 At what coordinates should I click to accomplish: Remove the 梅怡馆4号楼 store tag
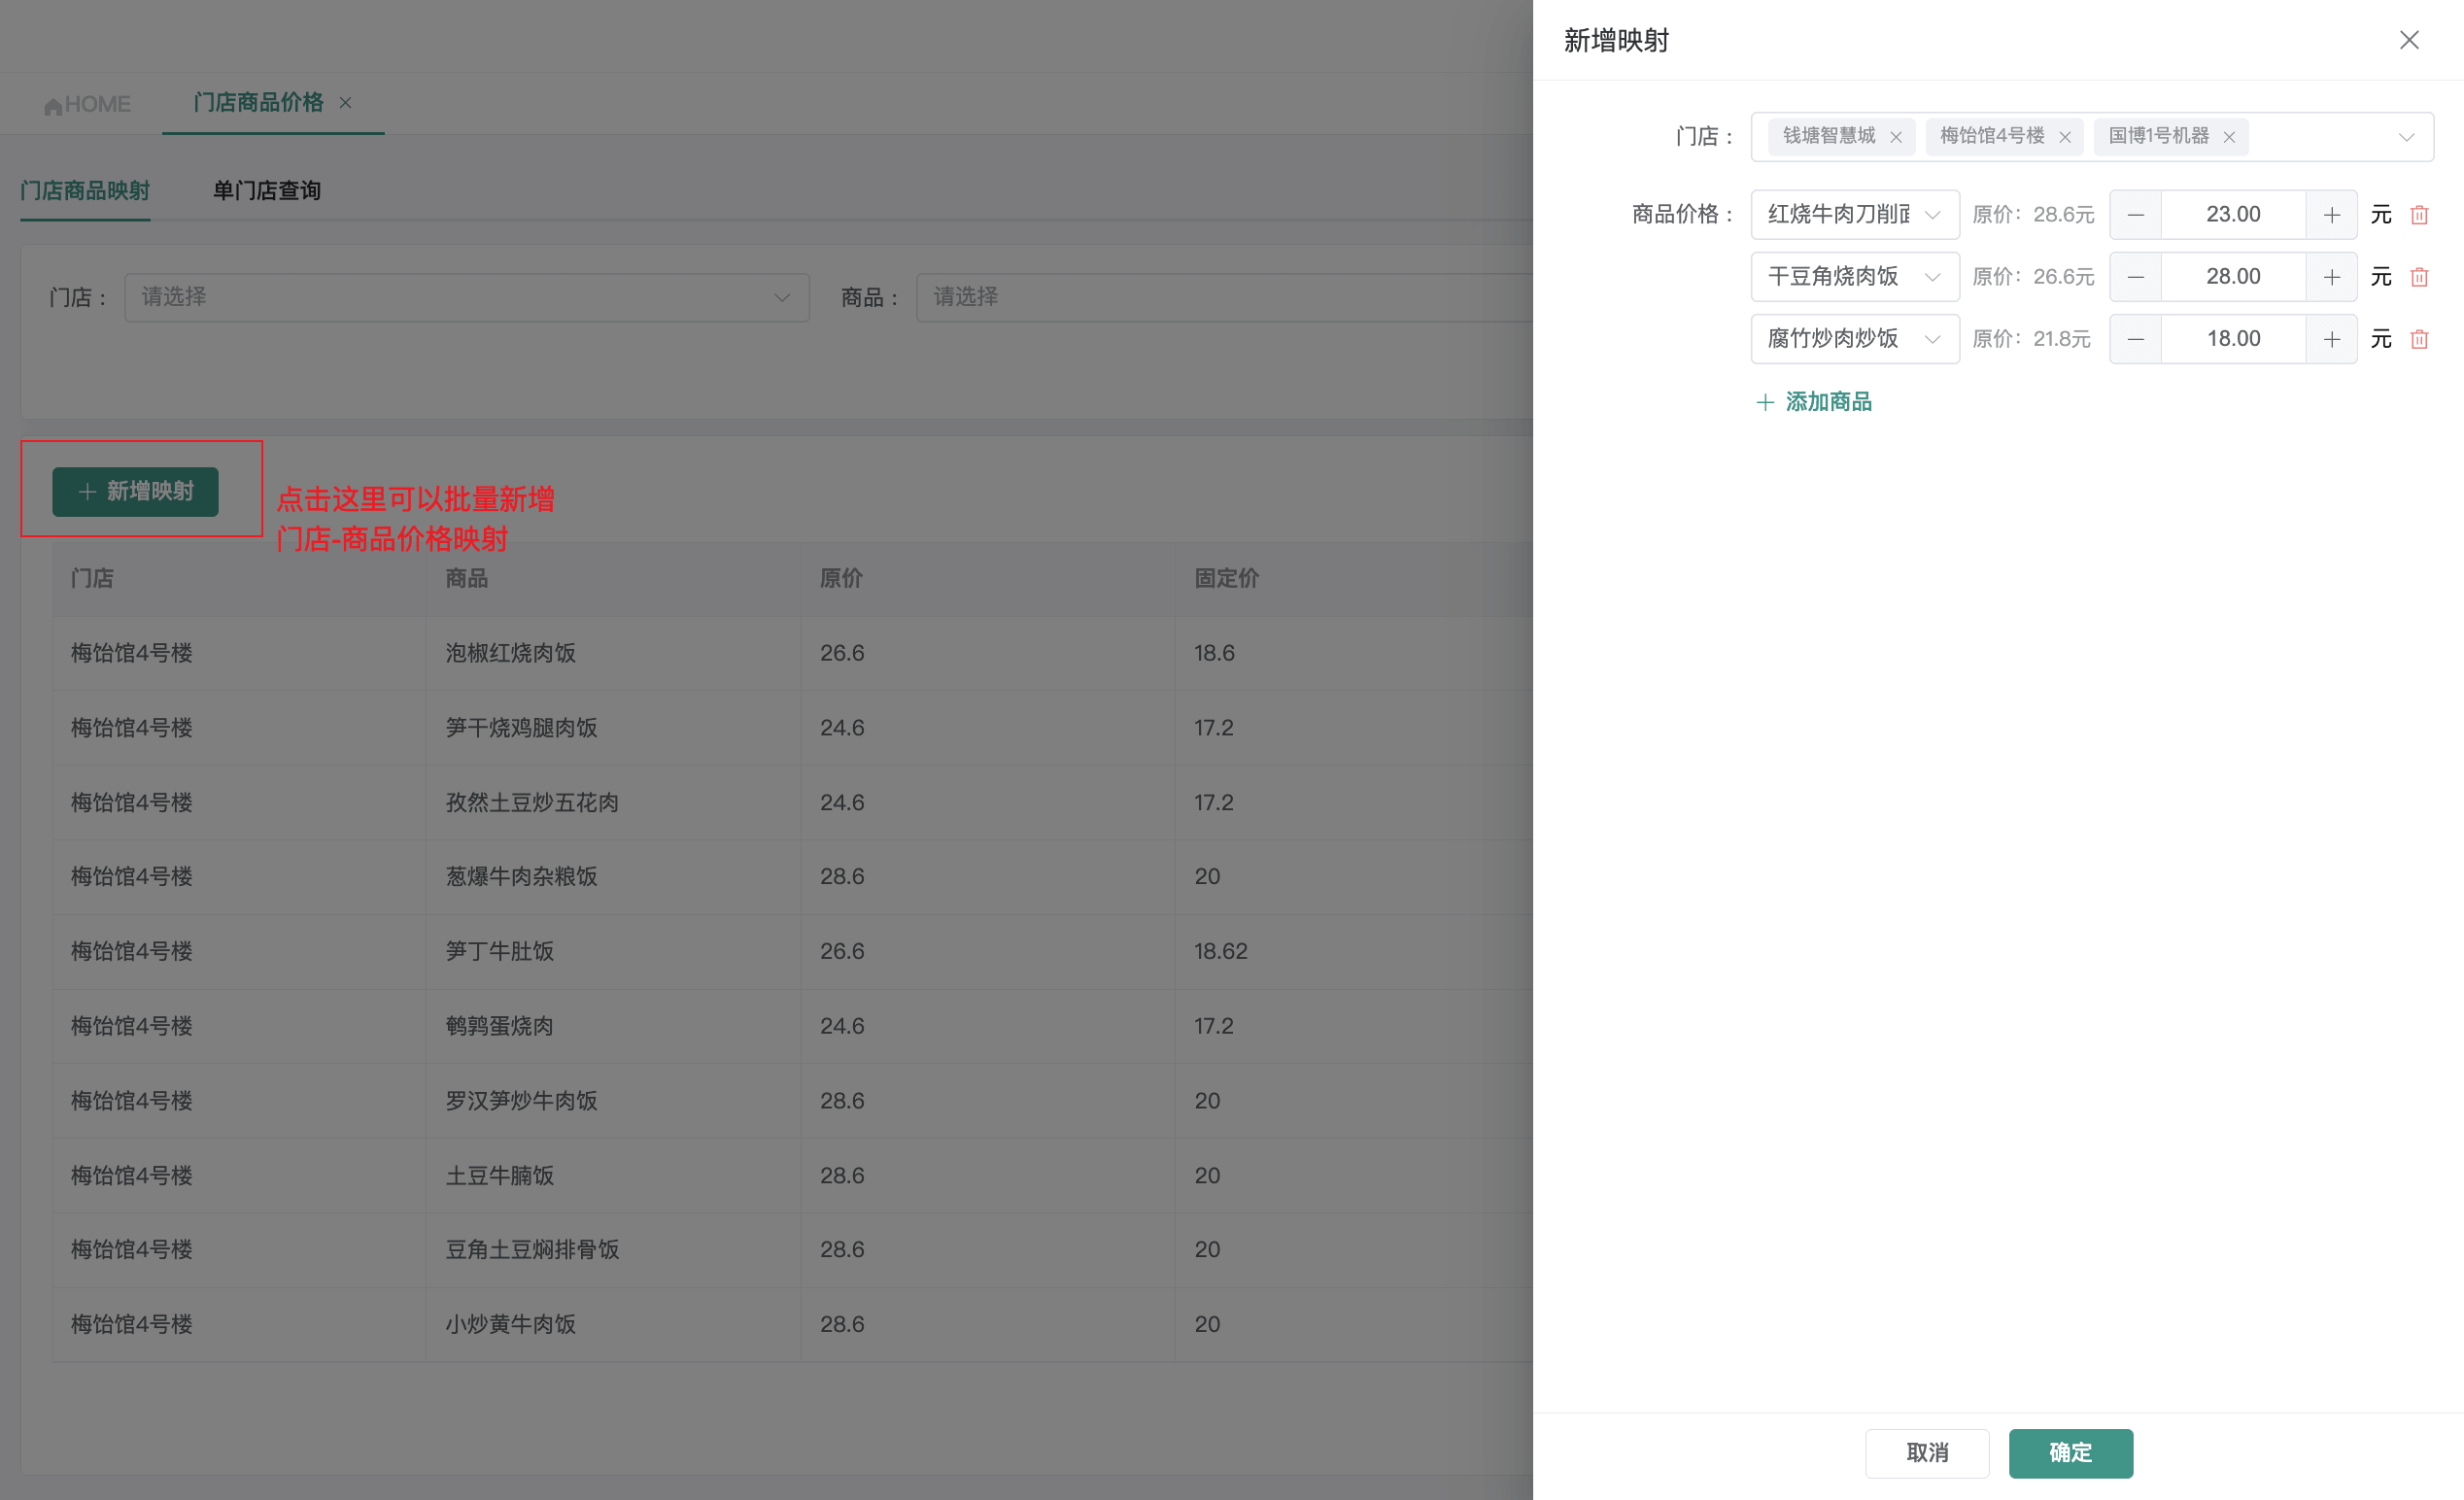click(2065, 137)
